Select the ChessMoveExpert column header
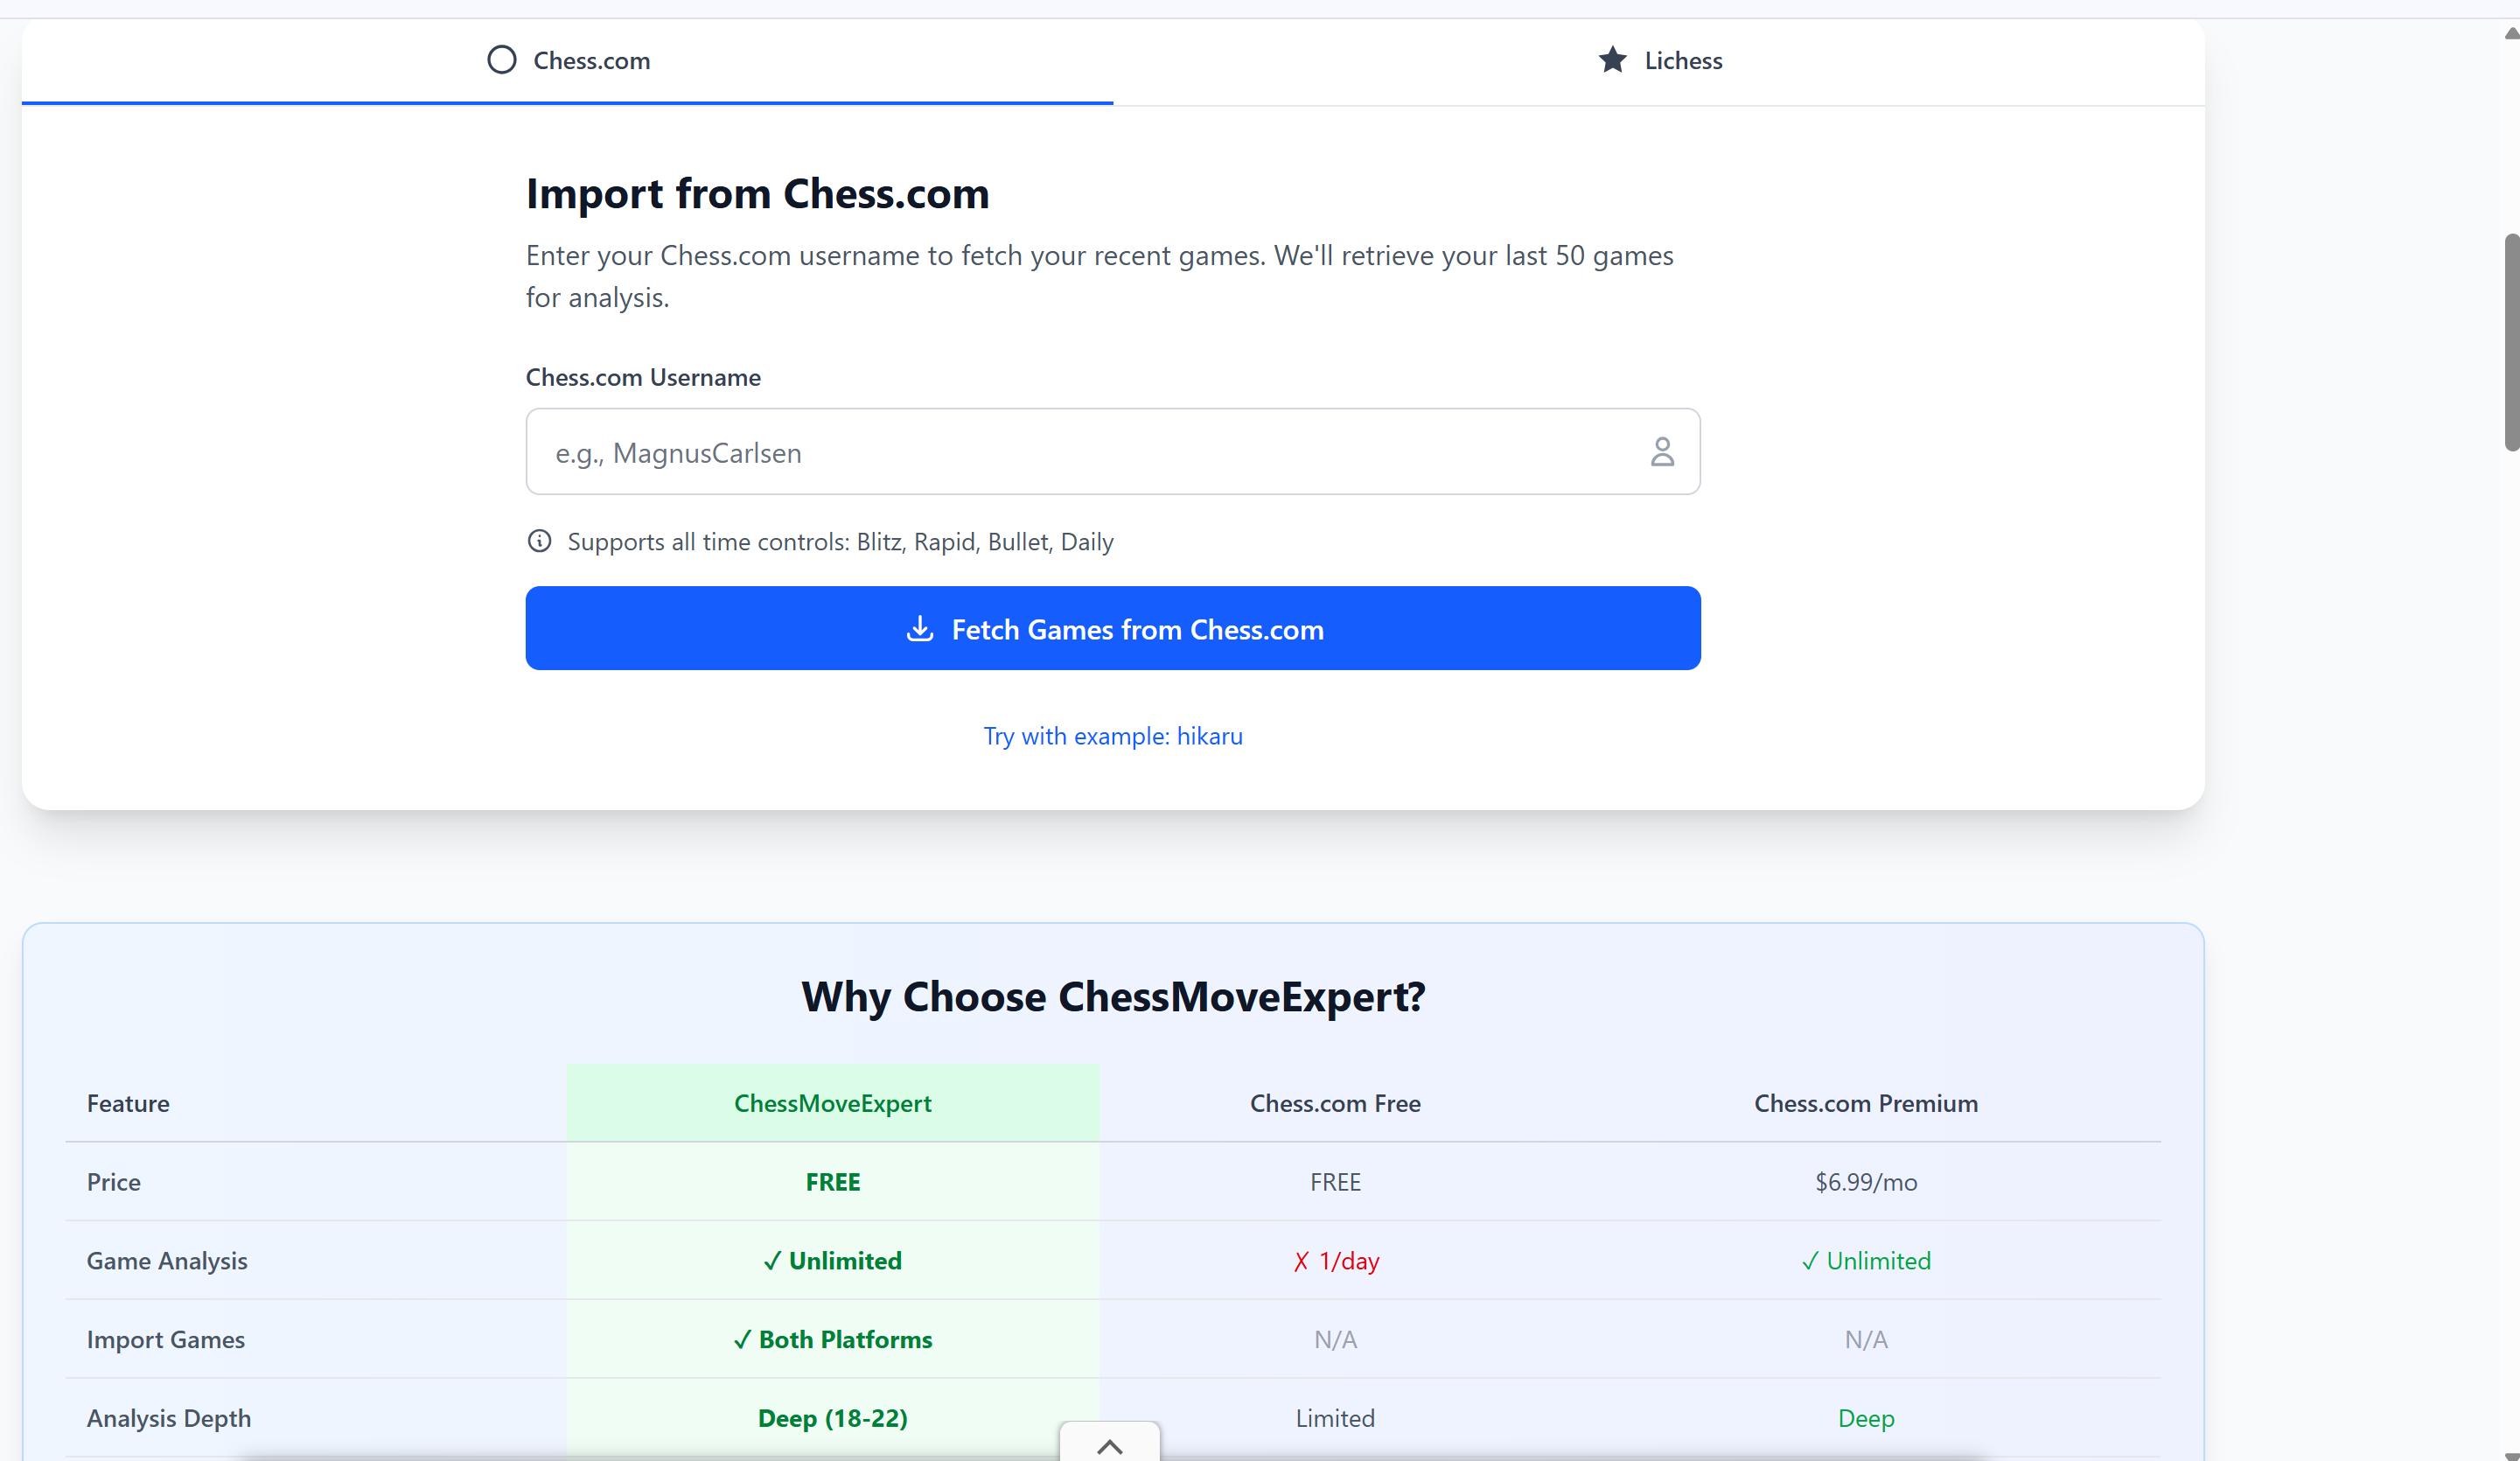Viewport: 2520px width, 1461px height. coord(832,1103)
